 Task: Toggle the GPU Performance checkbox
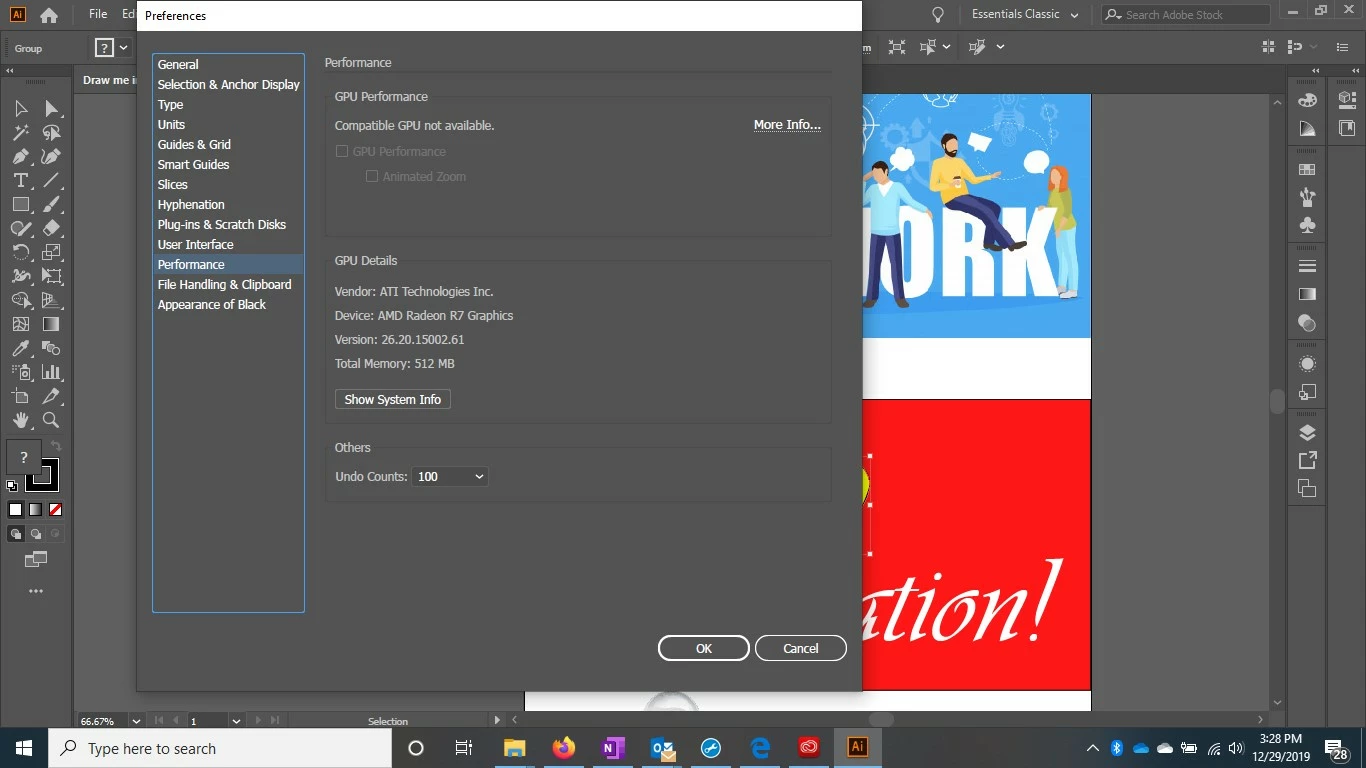coord(342,152)
